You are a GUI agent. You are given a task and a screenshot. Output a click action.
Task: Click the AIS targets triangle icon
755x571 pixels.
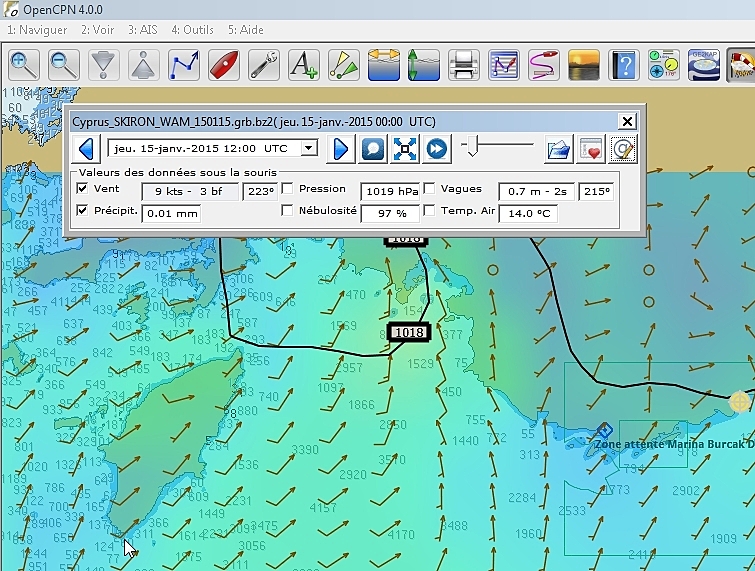343,65
